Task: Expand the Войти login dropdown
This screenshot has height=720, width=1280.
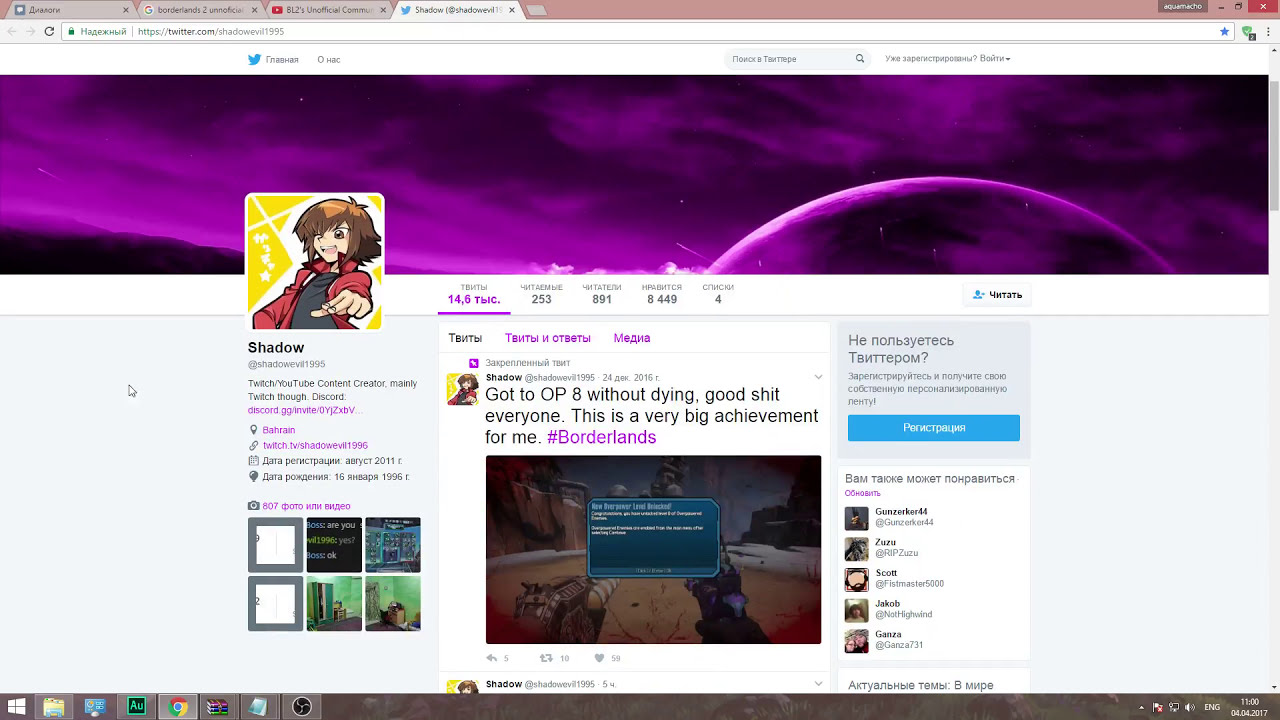Action: click(x=994, y=59)
